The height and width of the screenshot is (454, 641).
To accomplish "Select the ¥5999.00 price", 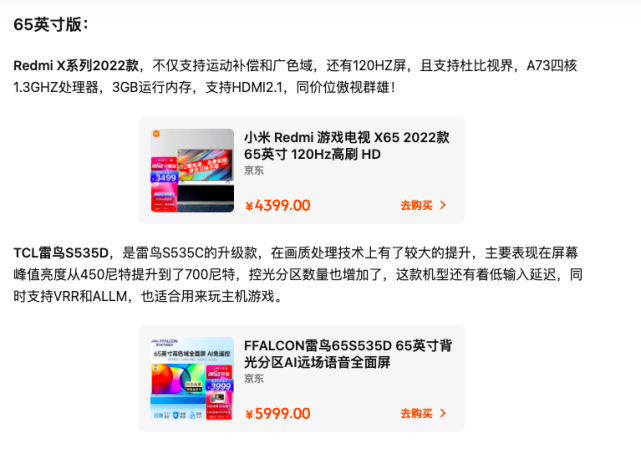I will click(278, 414).
